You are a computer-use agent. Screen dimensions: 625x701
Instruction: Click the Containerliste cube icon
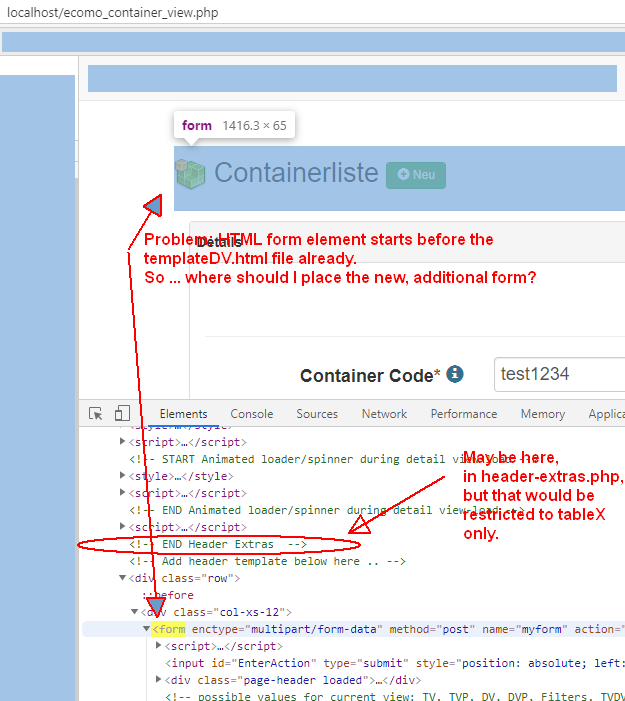pyautogui.click(x=190, y=173)
